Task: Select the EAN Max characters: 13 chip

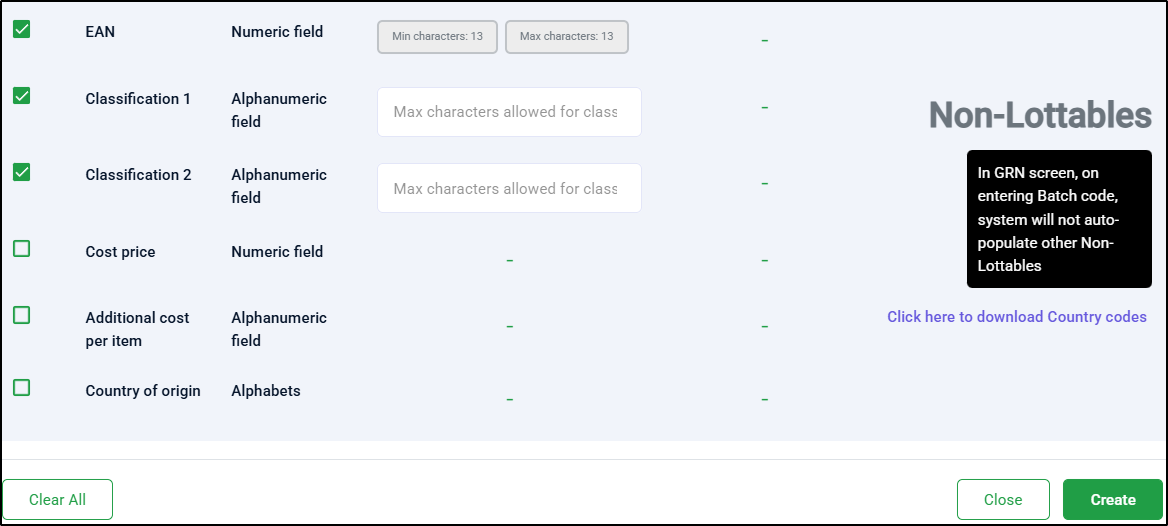Action: click(566, 37)
